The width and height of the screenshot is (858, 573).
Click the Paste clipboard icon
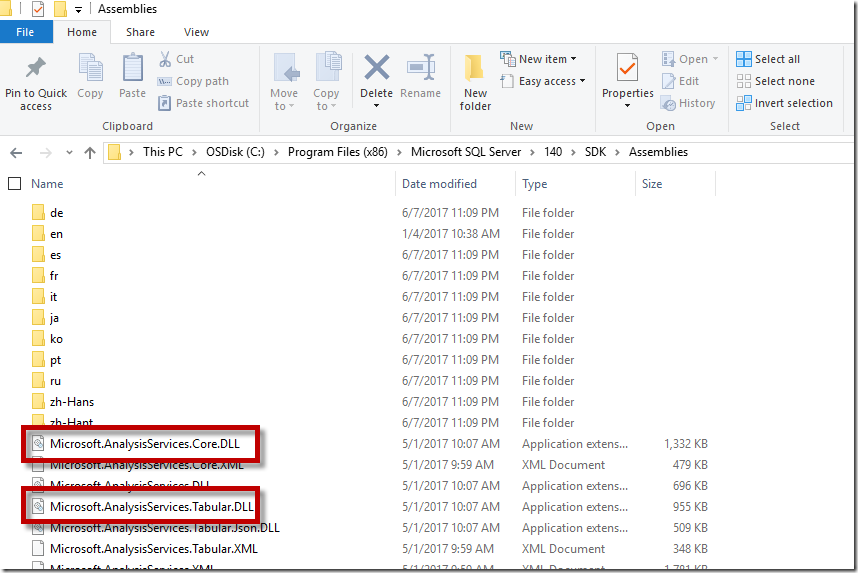[132, 67]
